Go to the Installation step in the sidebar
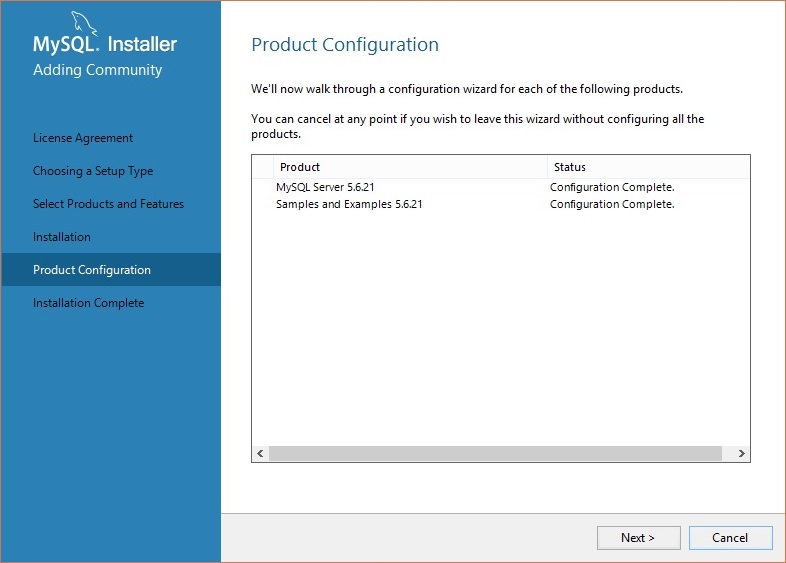 point(62,237)
